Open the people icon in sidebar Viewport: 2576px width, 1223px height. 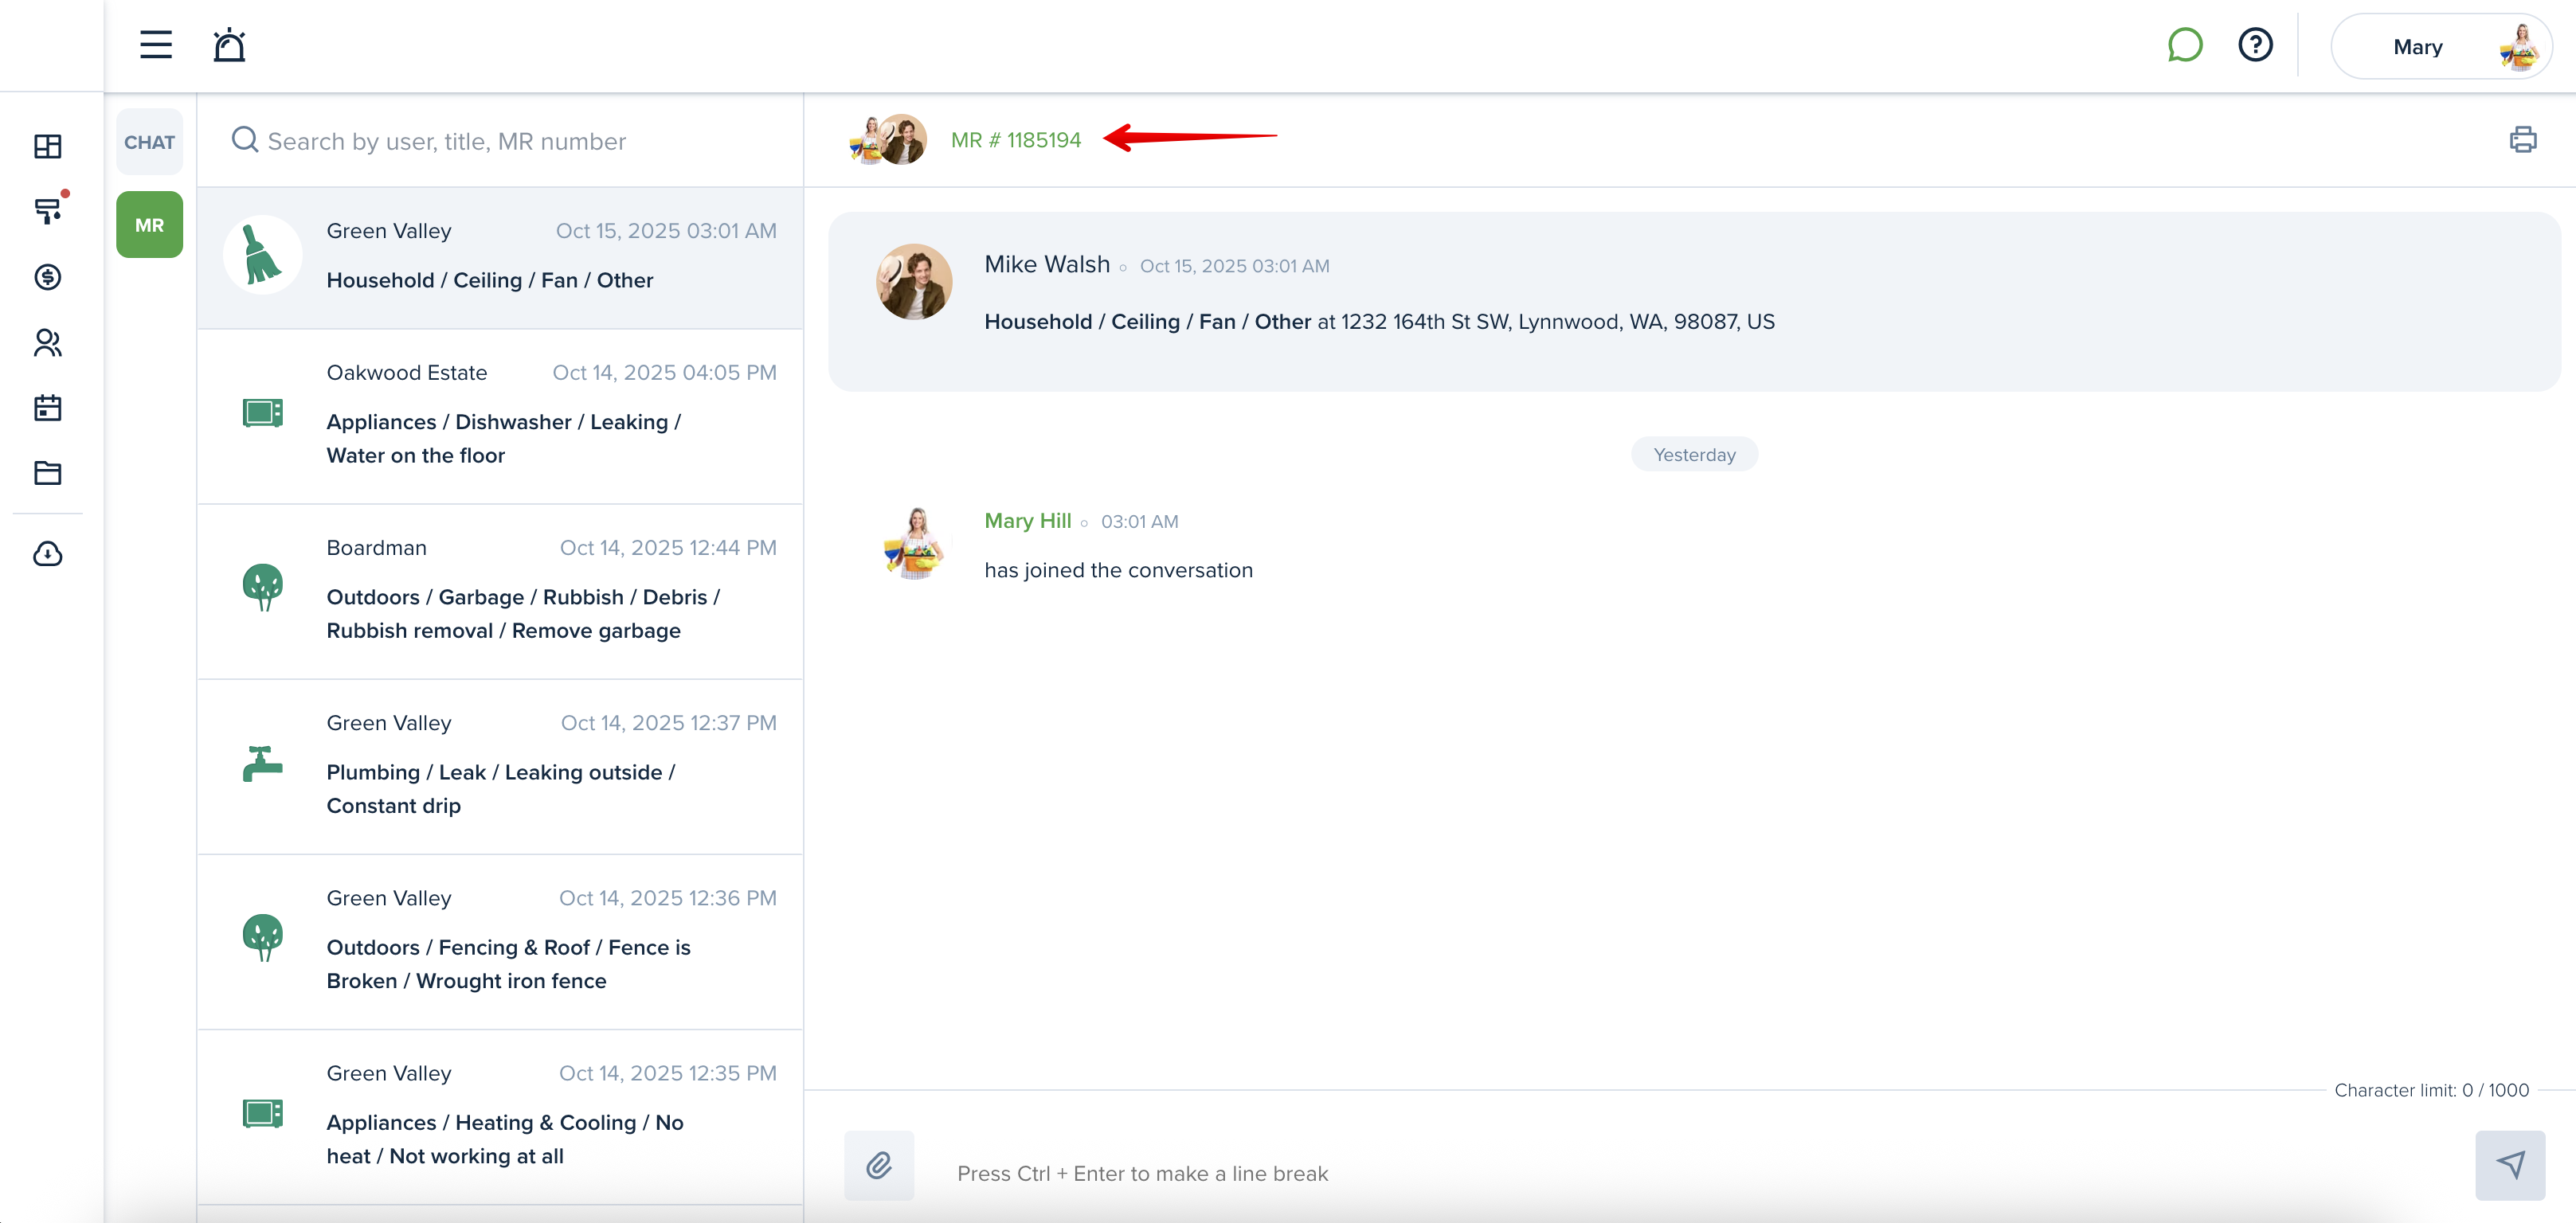[x=48, y=343]
